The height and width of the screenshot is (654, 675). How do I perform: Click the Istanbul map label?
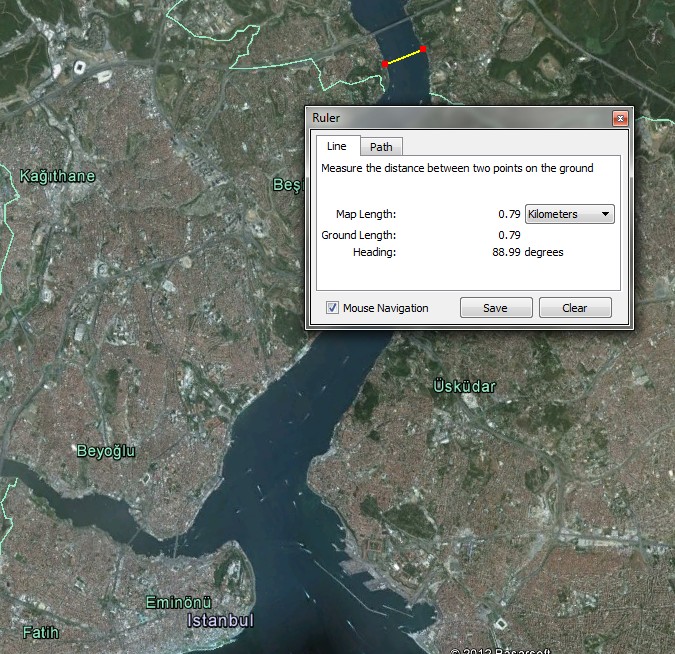coord(220,620)
